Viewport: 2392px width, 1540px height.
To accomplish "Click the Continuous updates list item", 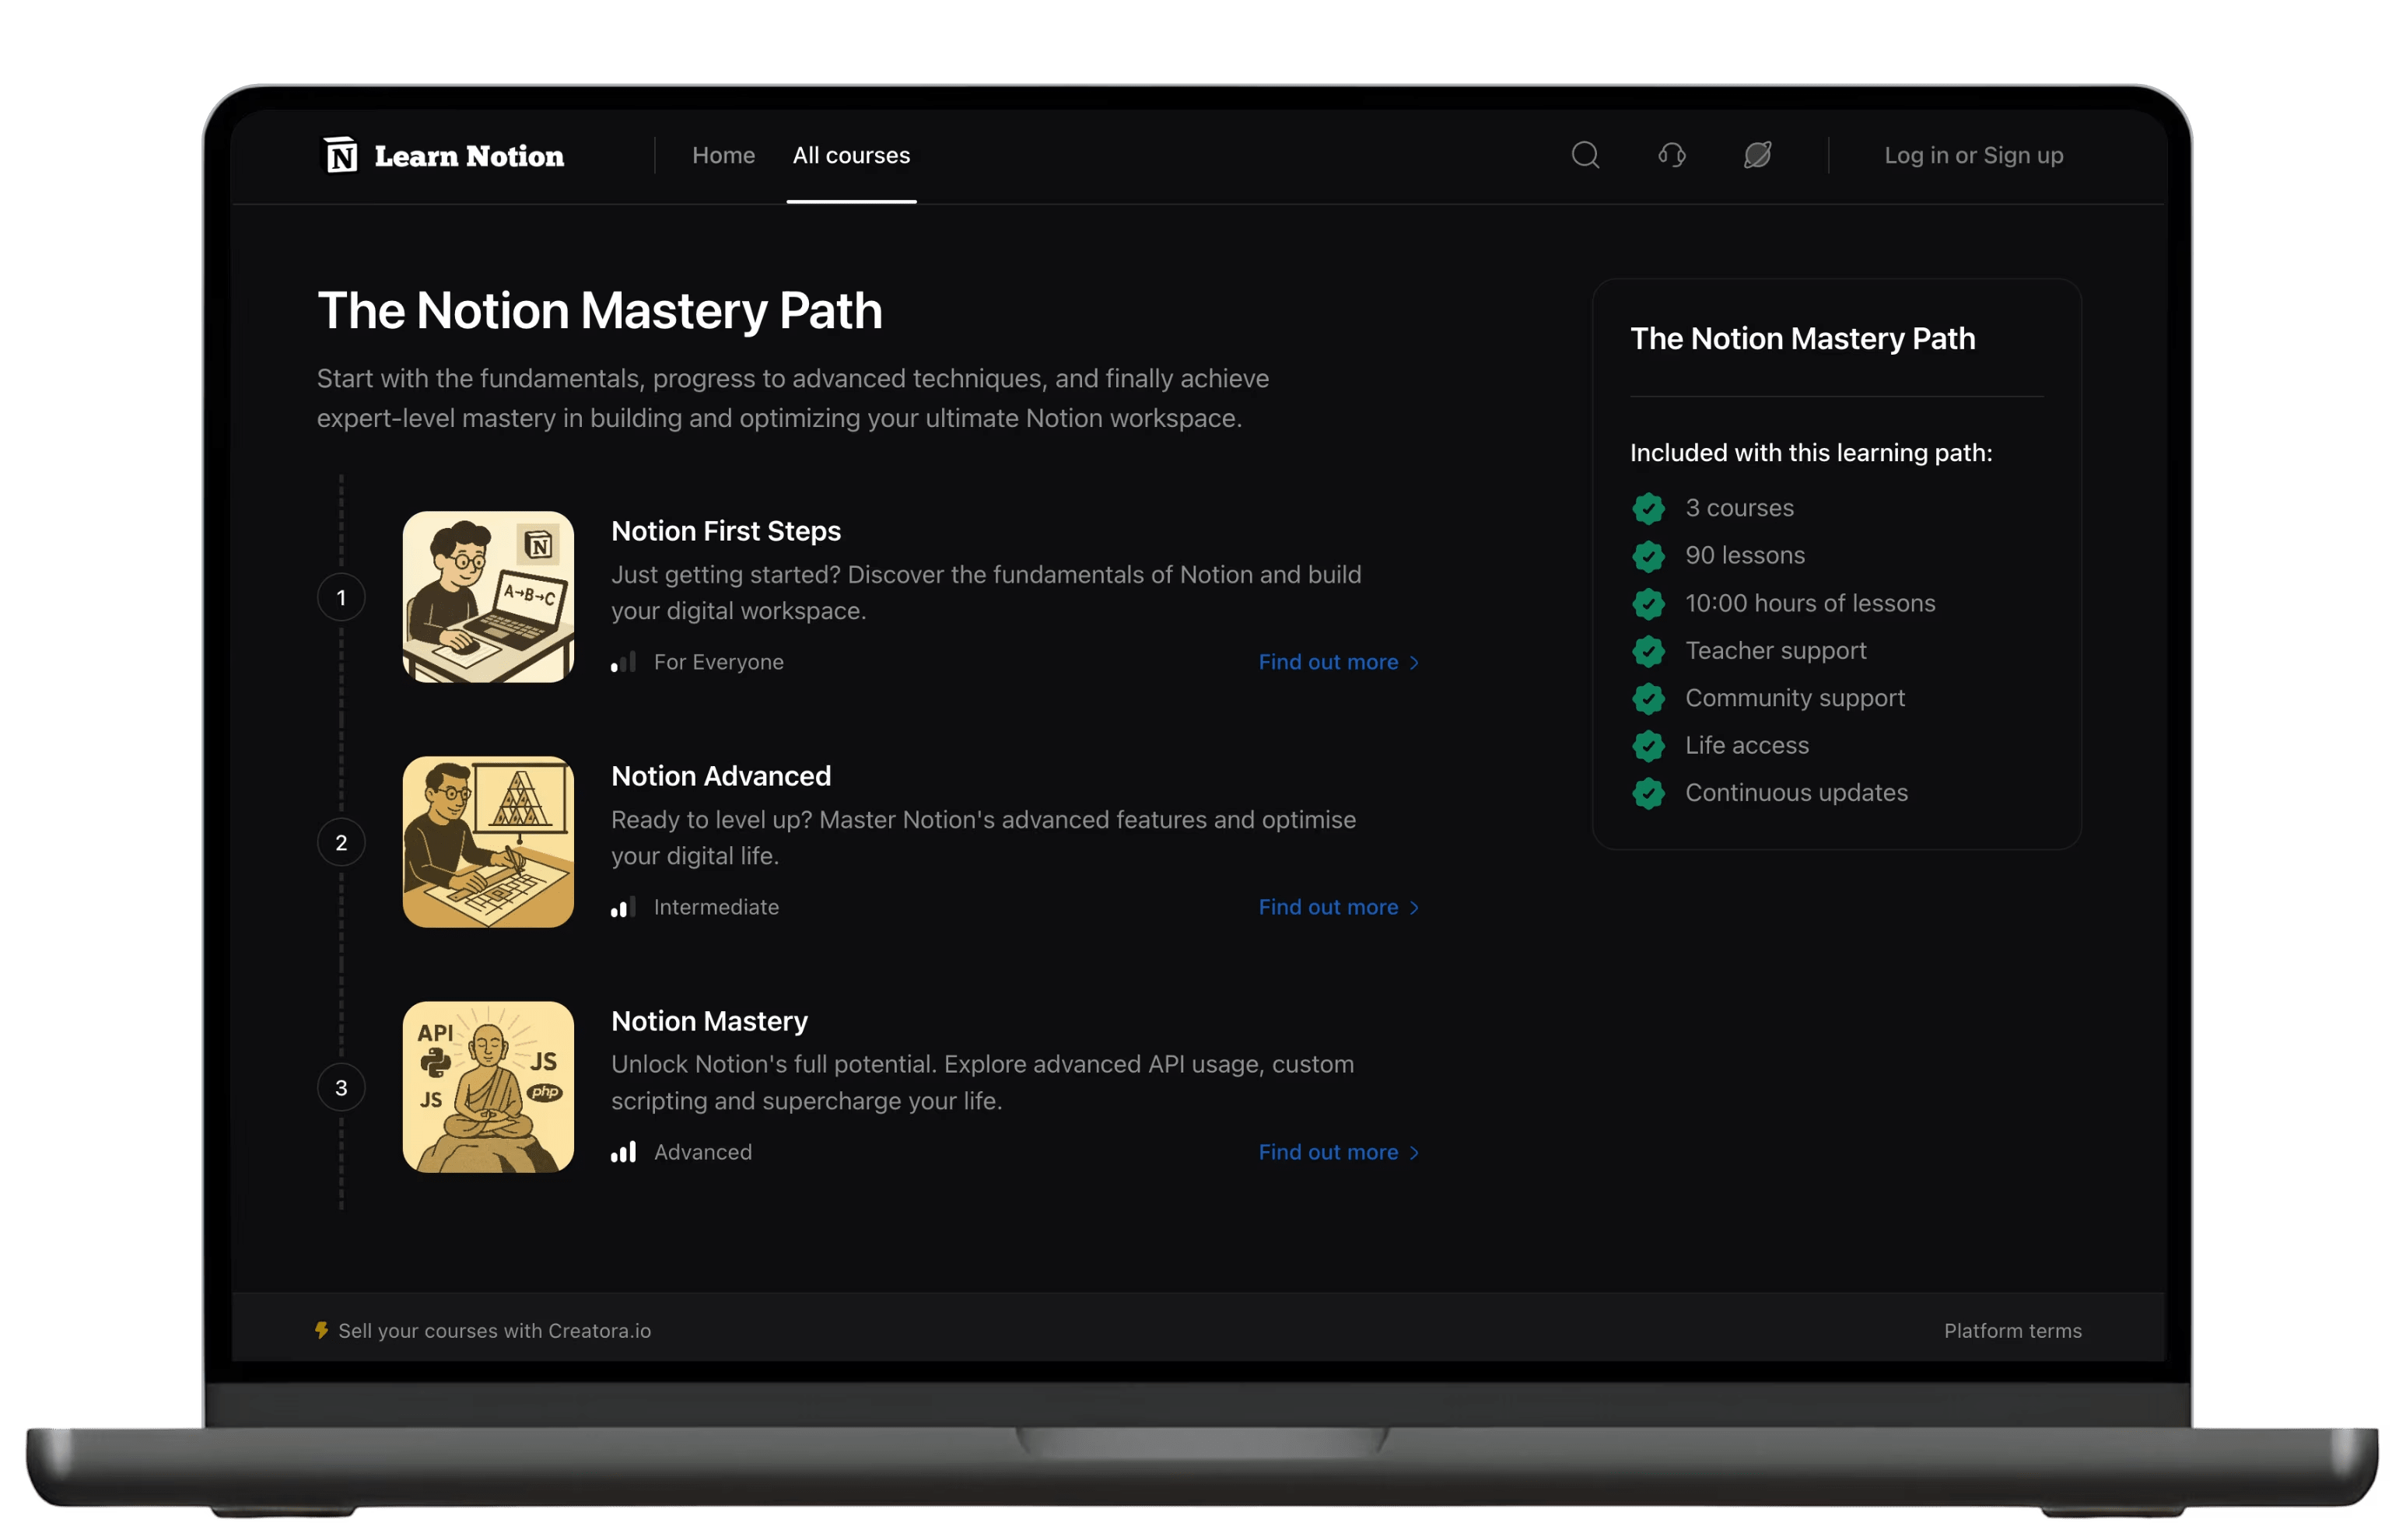I will click(x=1797, y=793).
